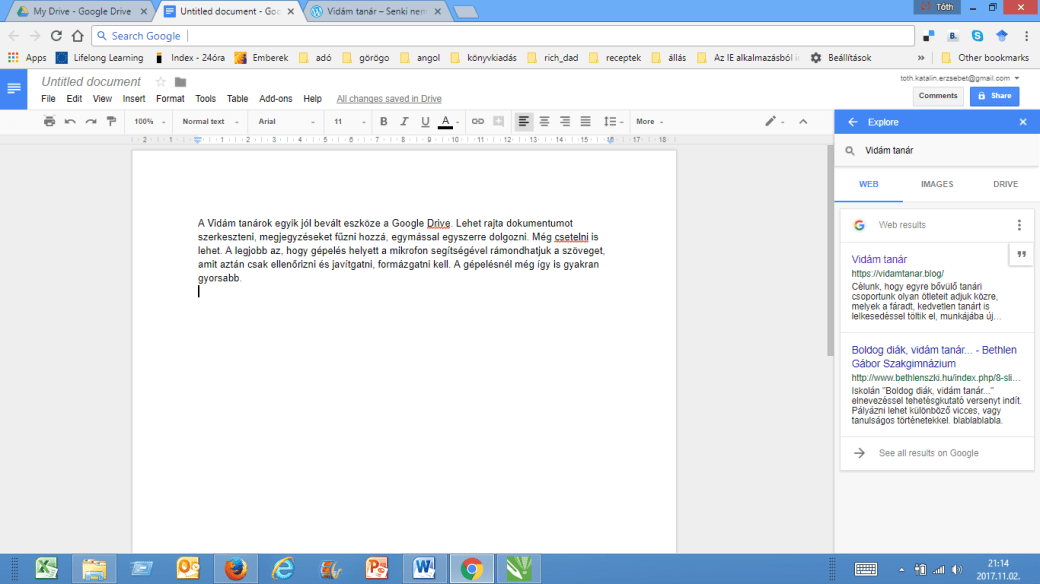Image resolution: width=1040 pixels, height=584 pixels.
Task: Switch to the IMAGES tab in Explore
Action: point(936,184)
